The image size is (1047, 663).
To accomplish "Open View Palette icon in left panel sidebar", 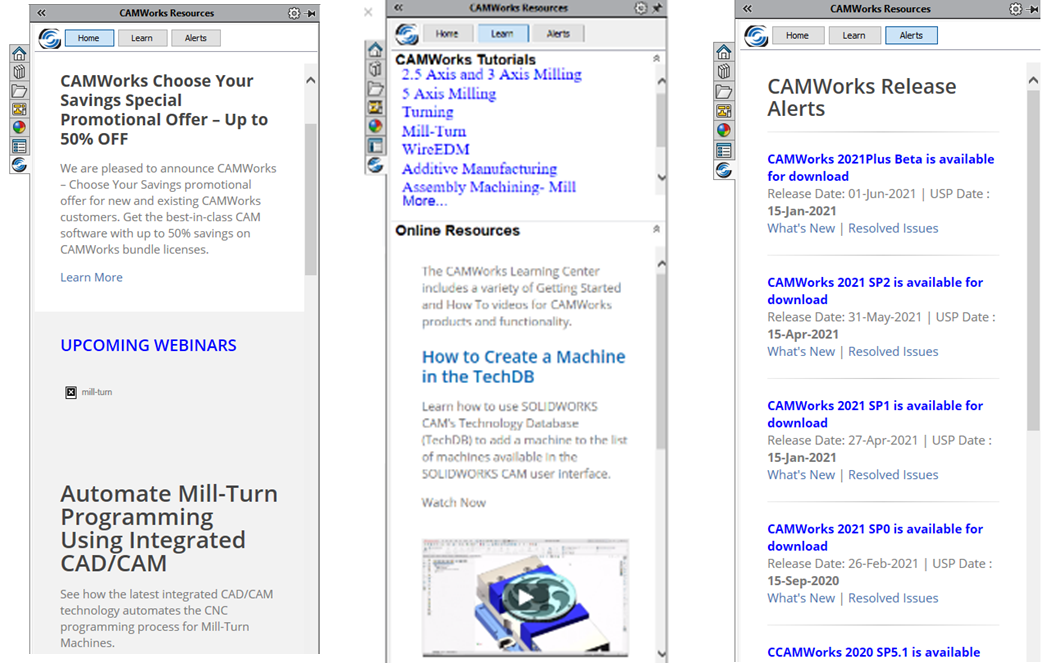I will click(19, 109).
